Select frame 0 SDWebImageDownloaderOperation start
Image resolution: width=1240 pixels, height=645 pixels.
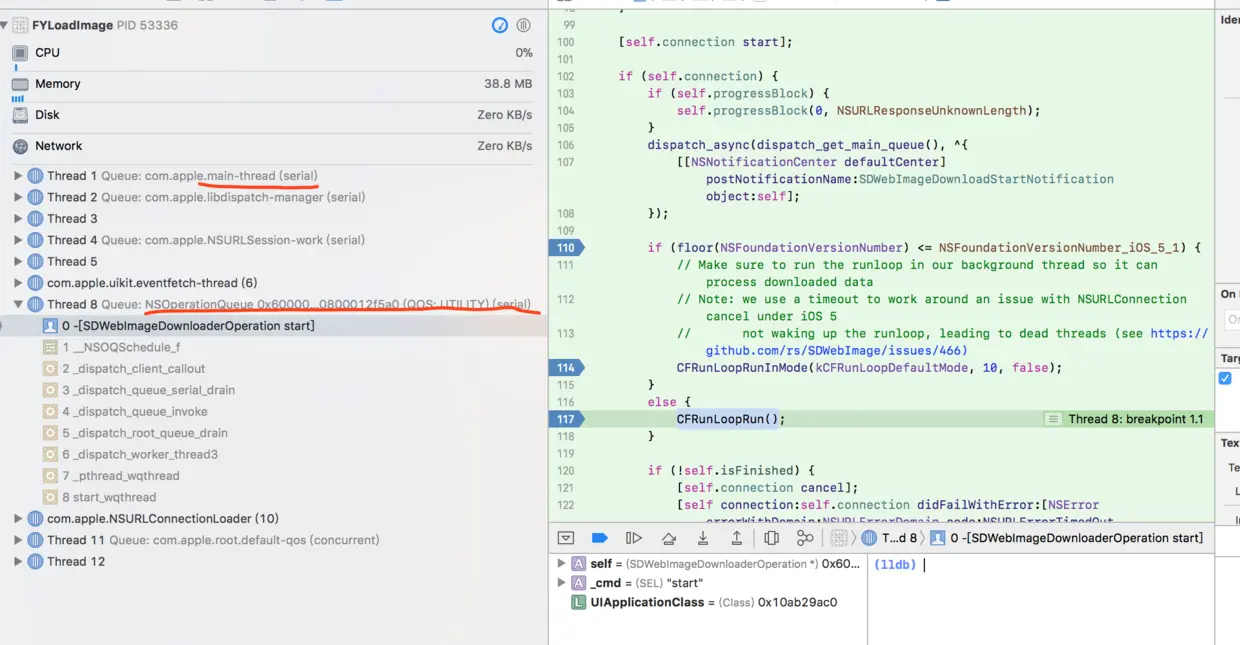coord(273,326)
